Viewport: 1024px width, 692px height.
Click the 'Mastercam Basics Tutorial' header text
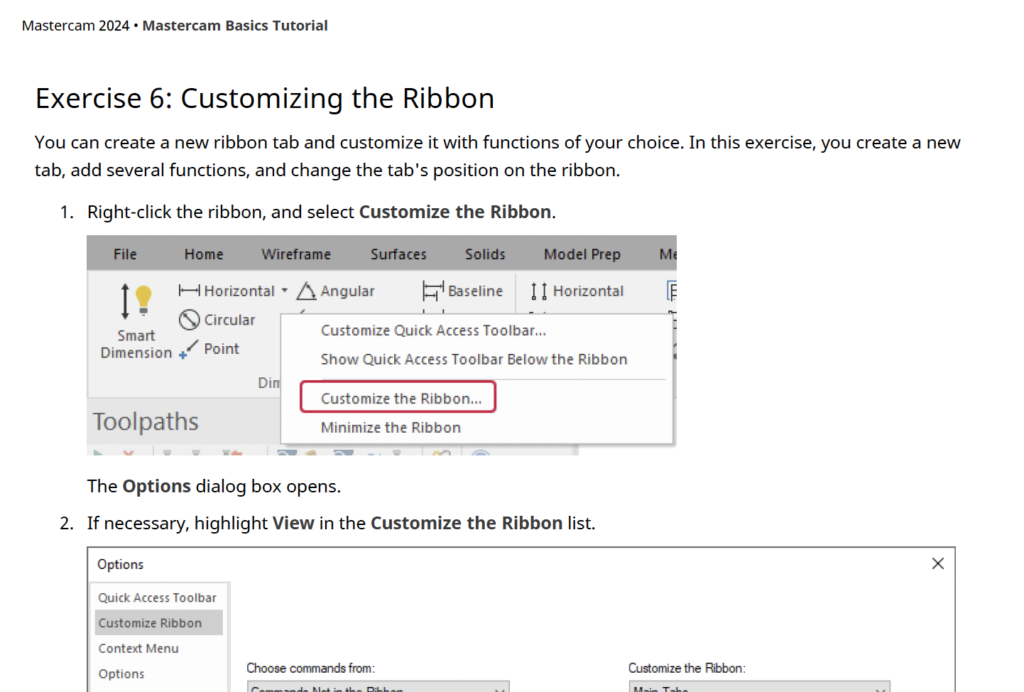[235, 25]
